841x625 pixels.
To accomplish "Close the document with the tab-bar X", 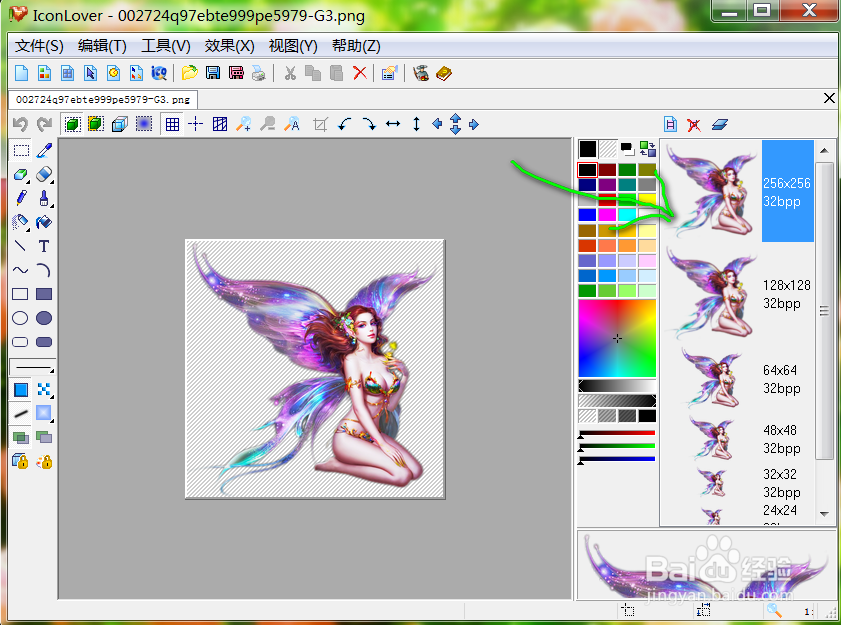I will click(x=829, y=98).
